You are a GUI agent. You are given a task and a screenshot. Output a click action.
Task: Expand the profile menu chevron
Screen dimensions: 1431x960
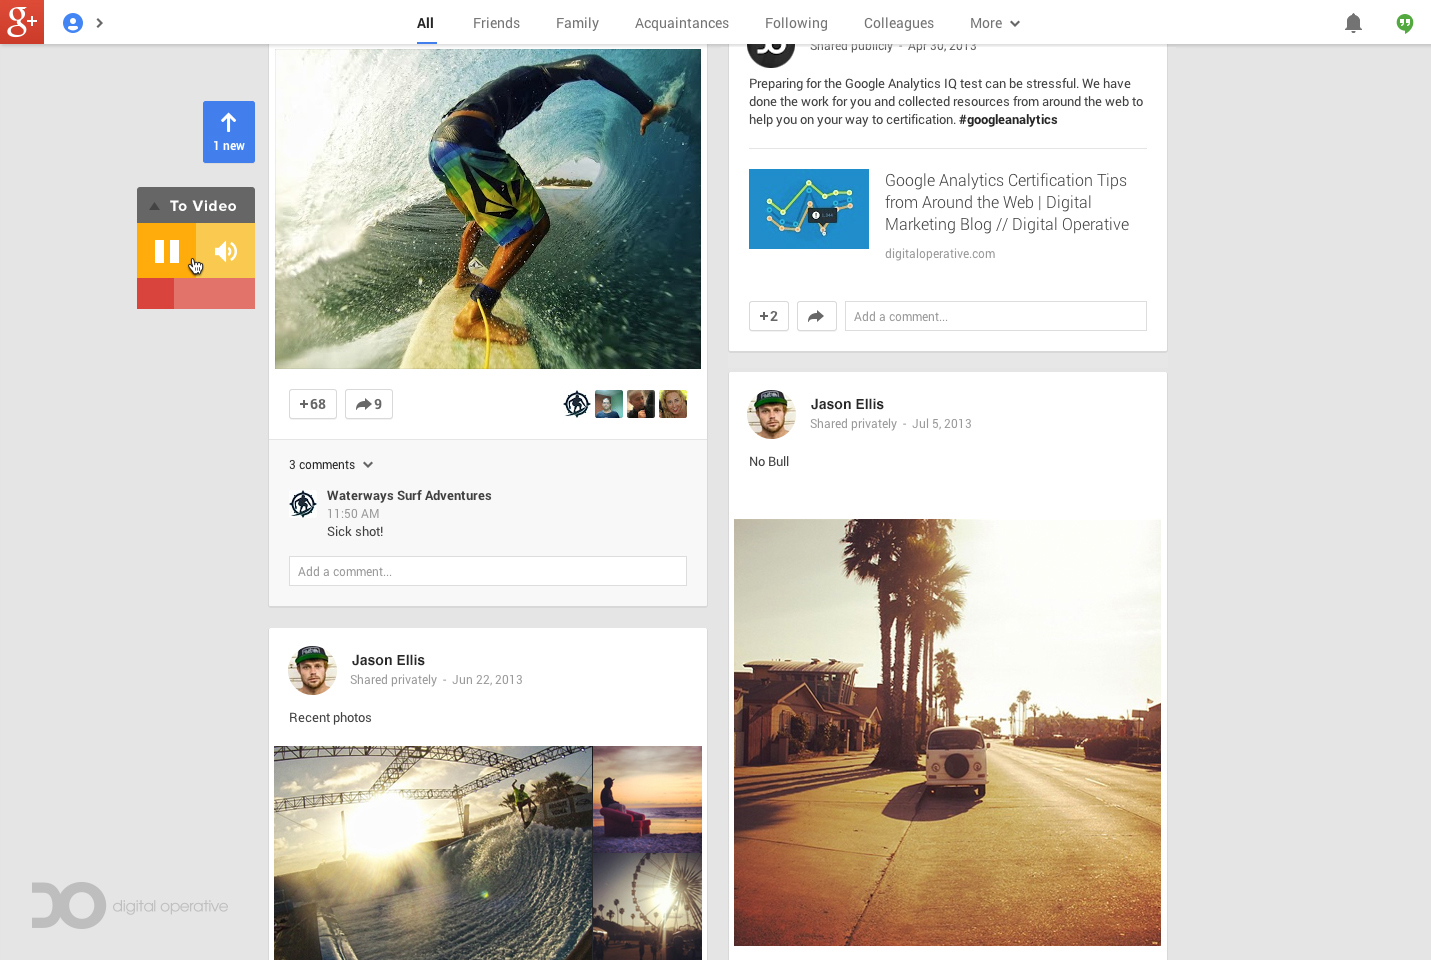pos(99,23)
